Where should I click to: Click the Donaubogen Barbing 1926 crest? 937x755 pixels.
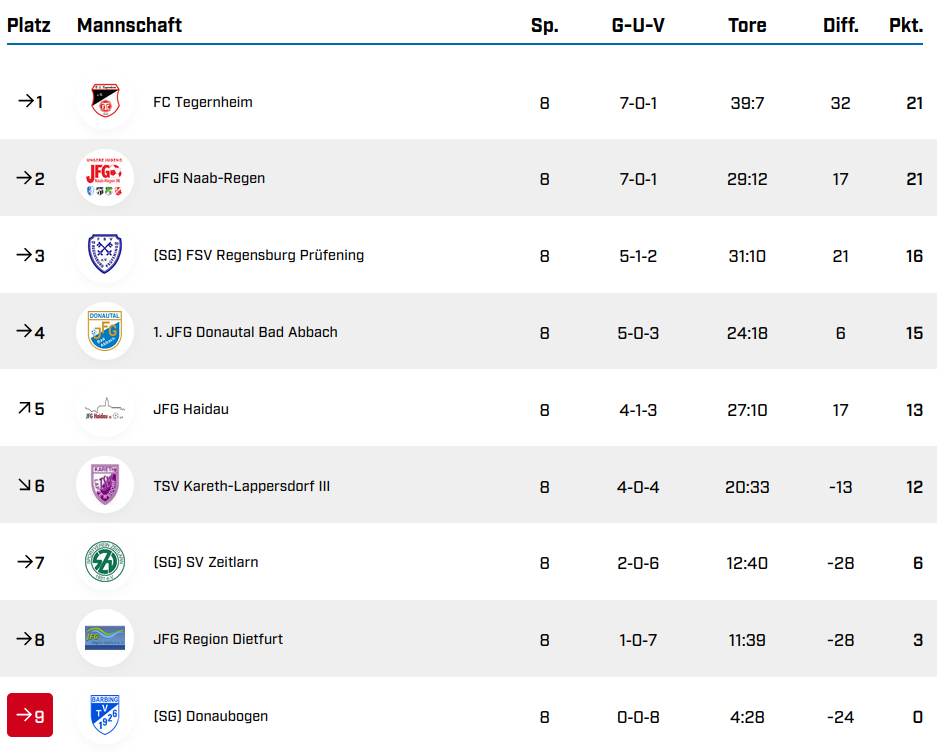[105, 716]
